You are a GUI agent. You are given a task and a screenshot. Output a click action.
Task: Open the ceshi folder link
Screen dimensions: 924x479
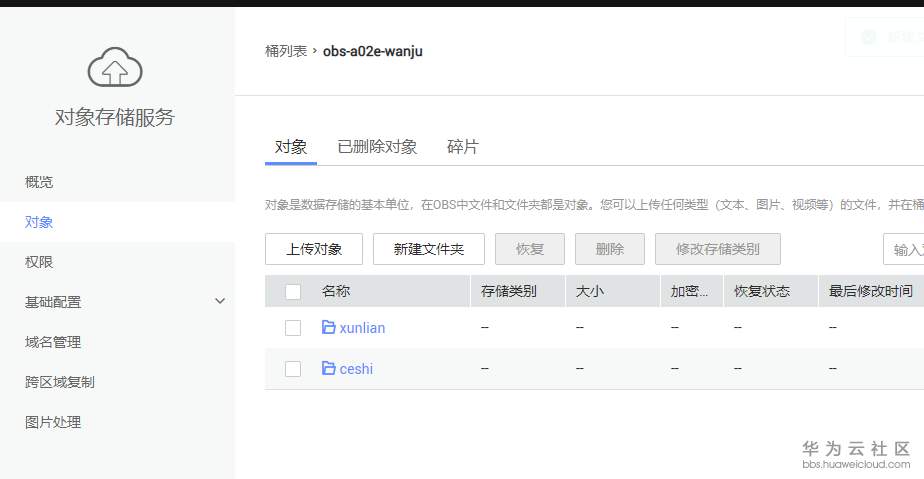[356, 369]
